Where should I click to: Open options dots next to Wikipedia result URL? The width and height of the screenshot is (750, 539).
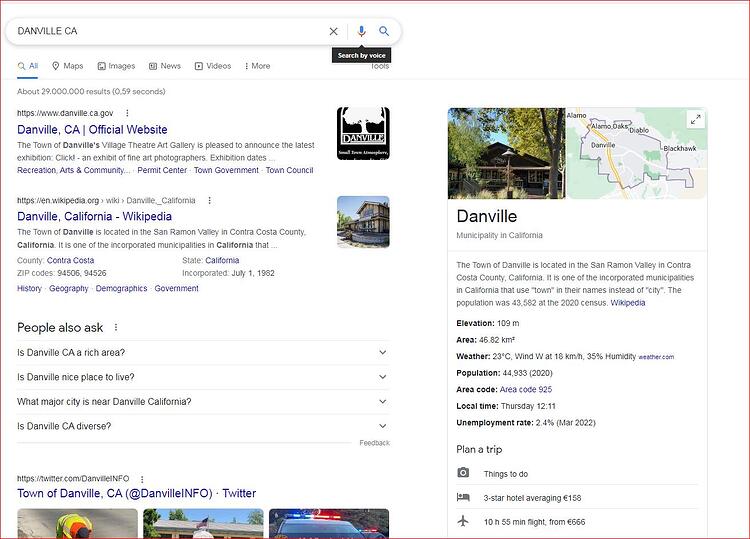[x=210, y=200]
